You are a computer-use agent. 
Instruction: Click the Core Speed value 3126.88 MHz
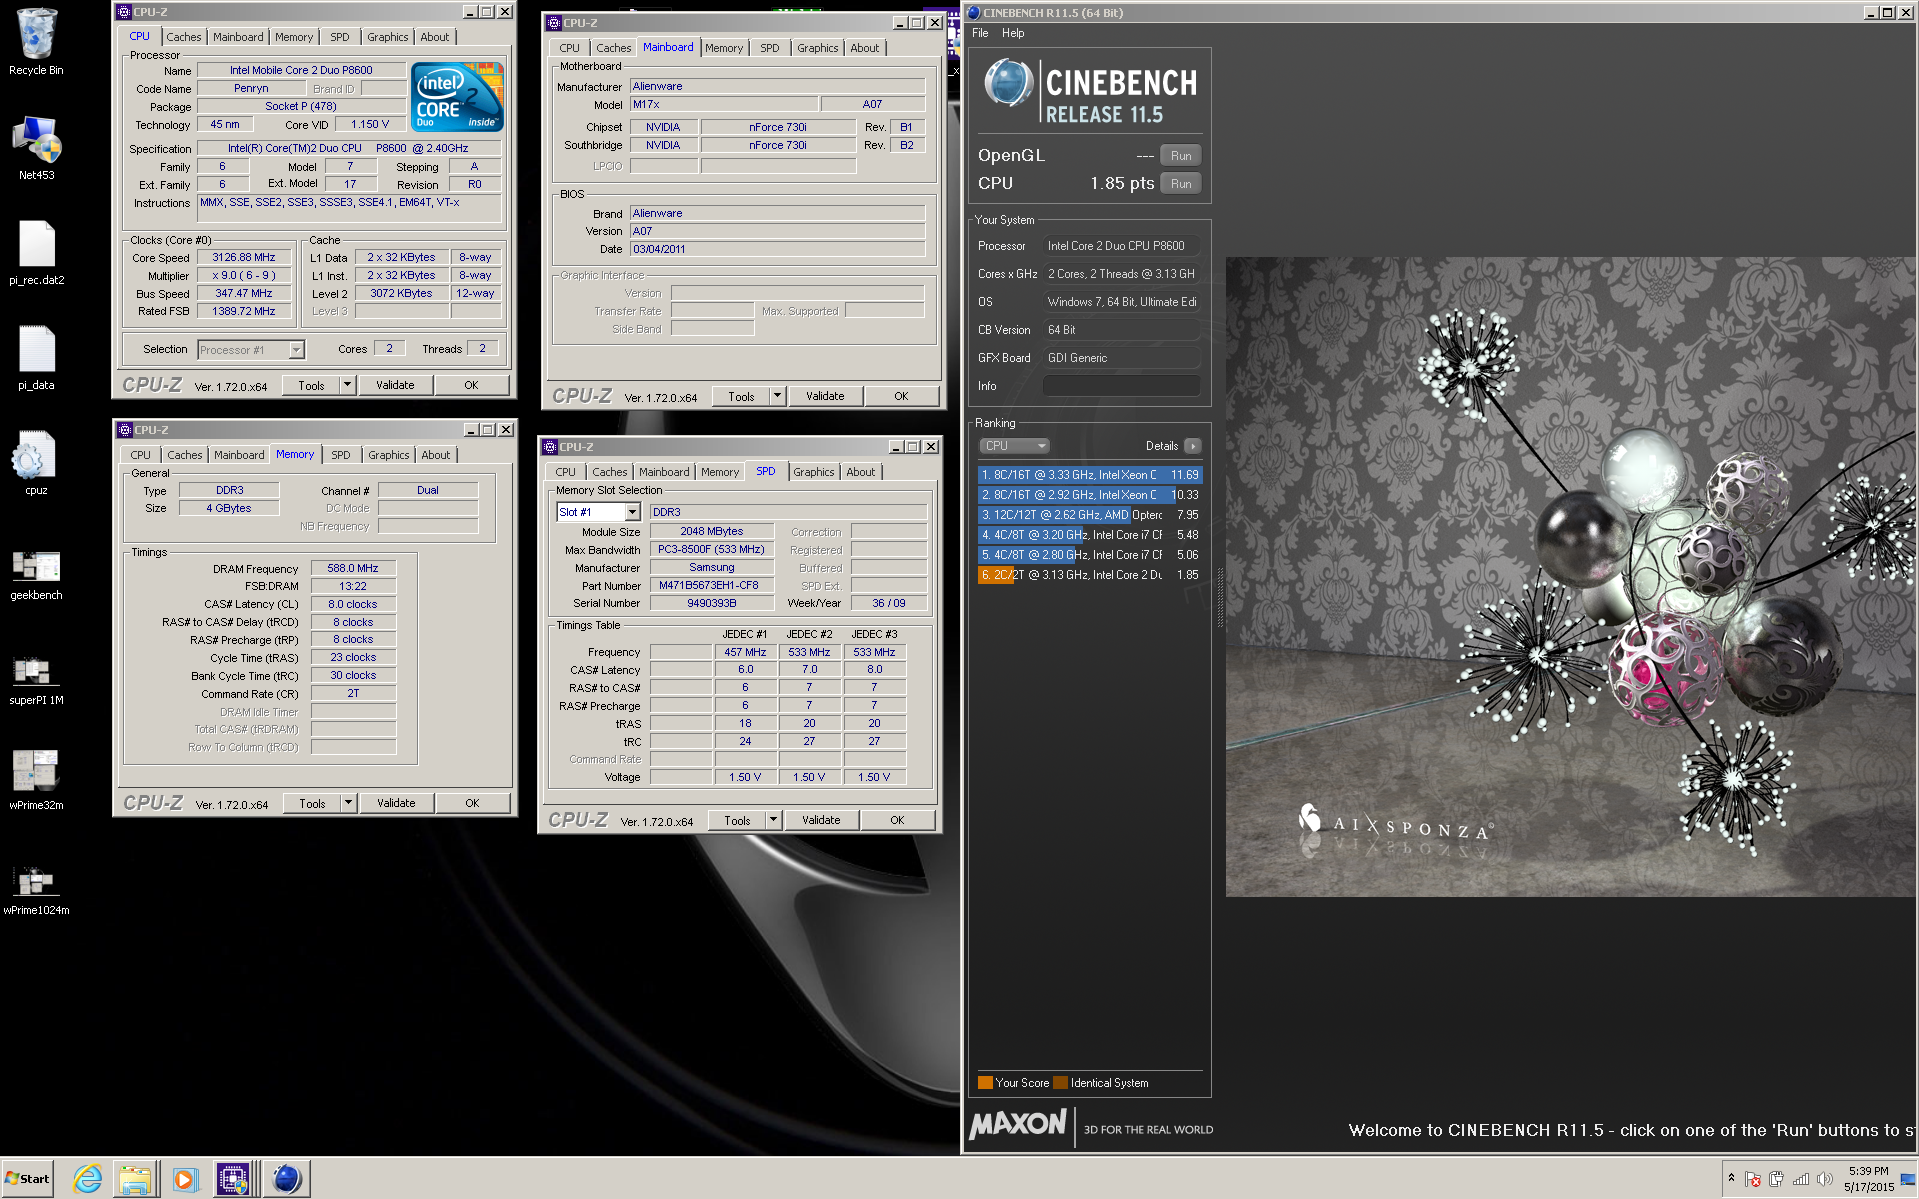click(x=244, y=257)
